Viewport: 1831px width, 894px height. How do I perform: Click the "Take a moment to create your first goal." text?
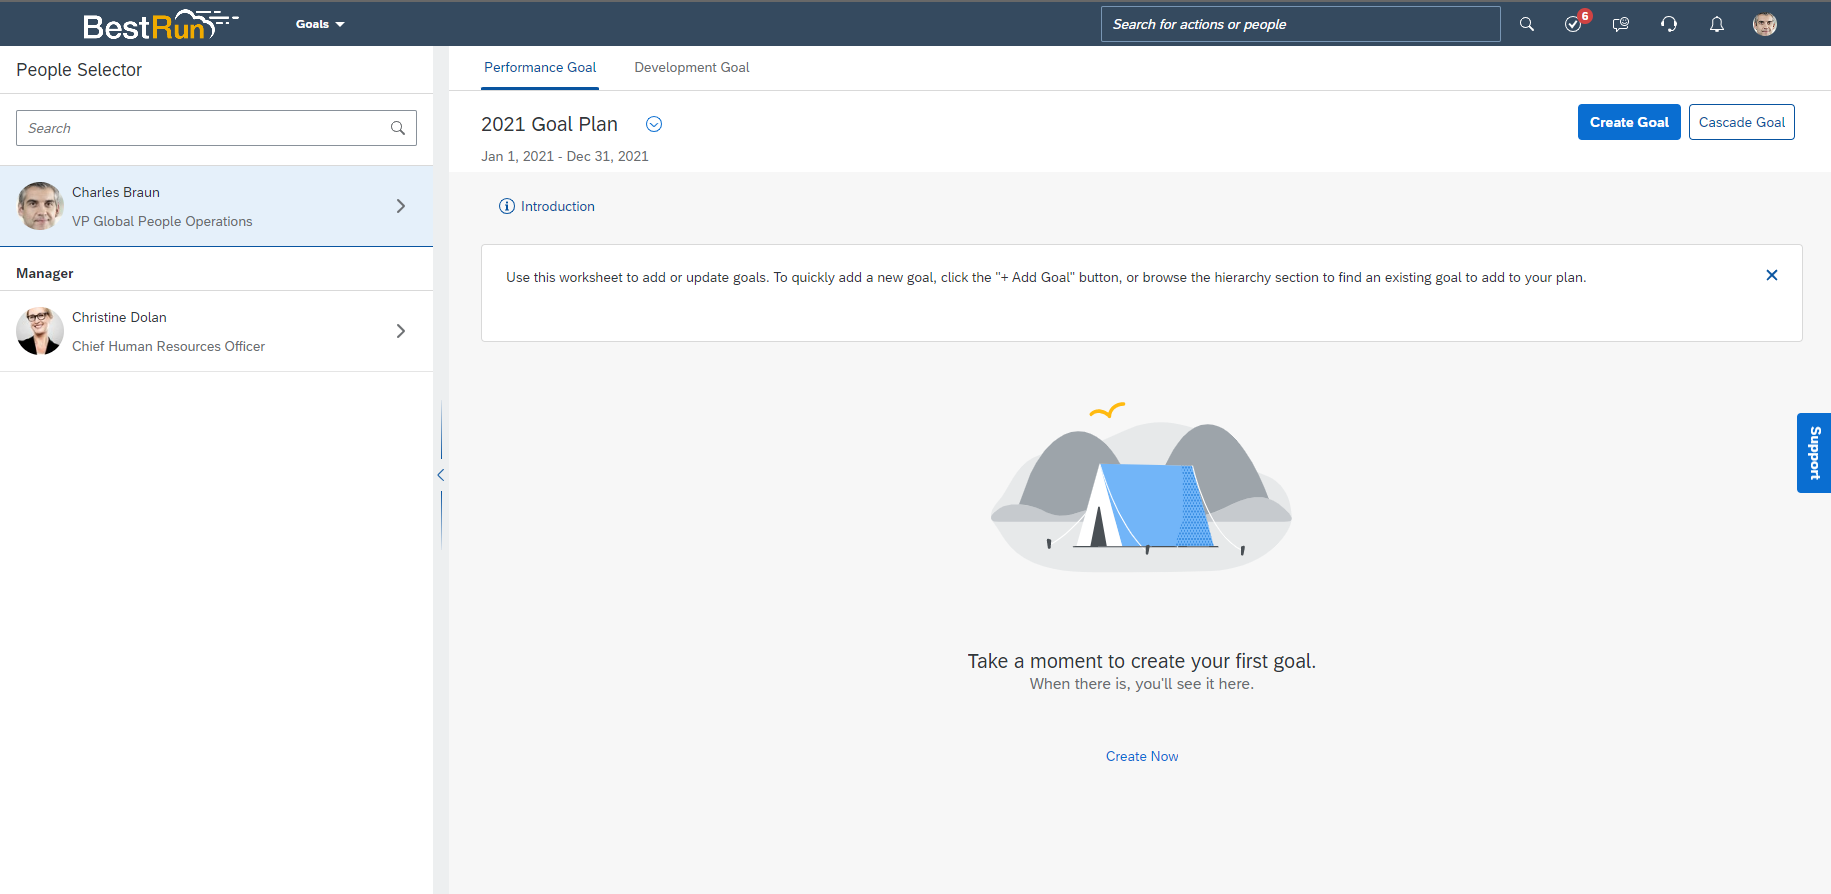1142,661
